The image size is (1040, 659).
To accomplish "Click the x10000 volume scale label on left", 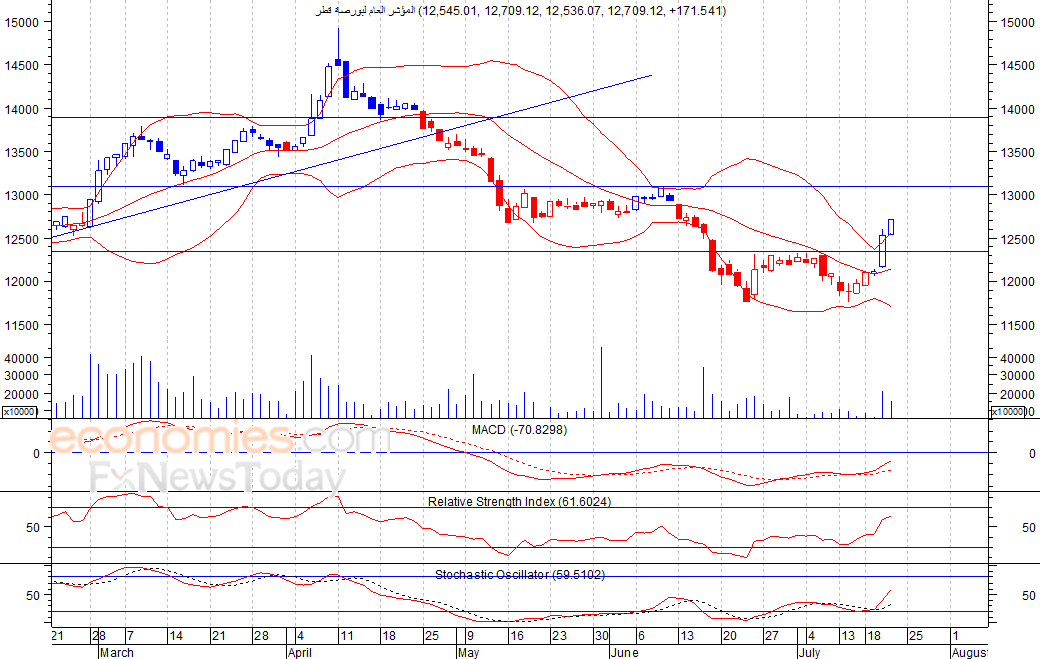I will (x=19, y=412).
